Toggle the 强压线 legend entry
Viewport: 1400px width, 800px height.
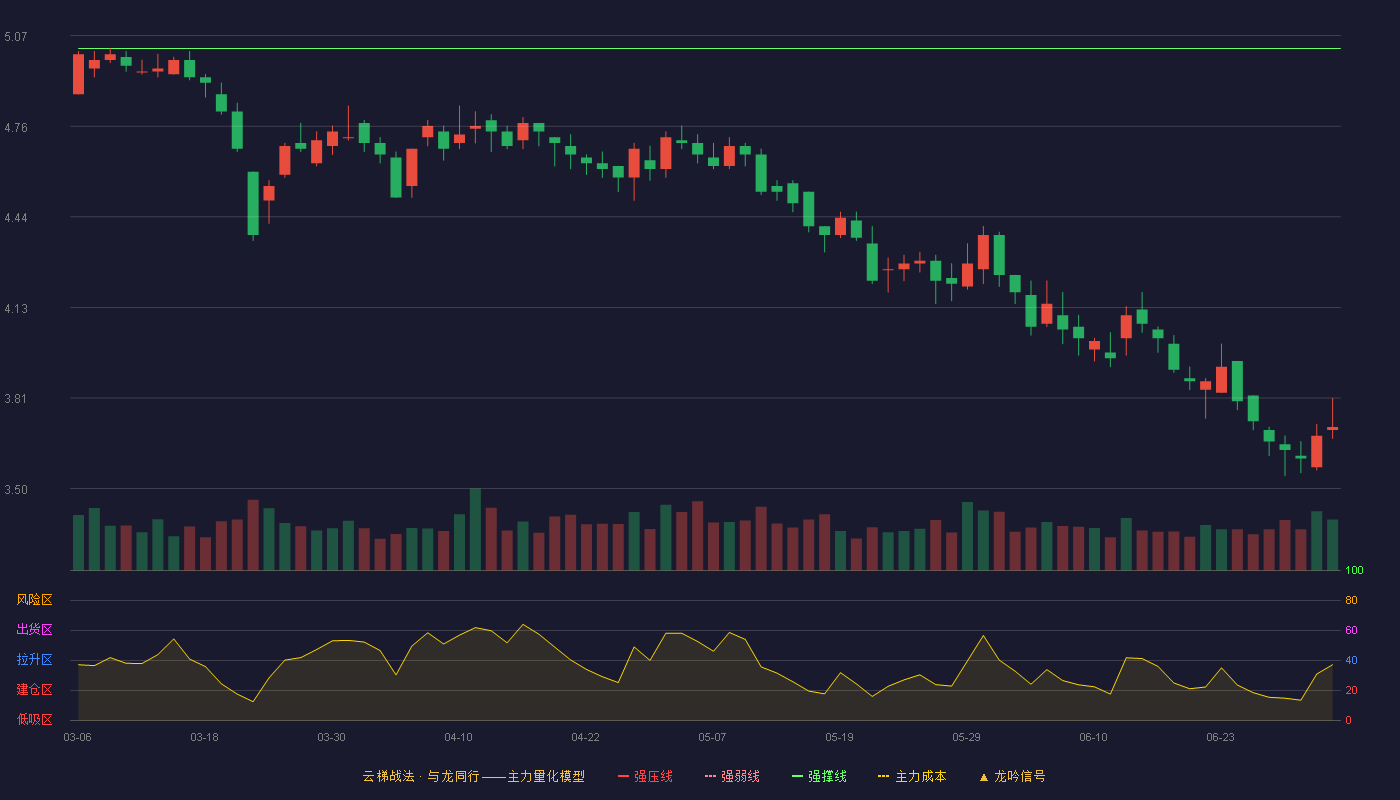645,776
